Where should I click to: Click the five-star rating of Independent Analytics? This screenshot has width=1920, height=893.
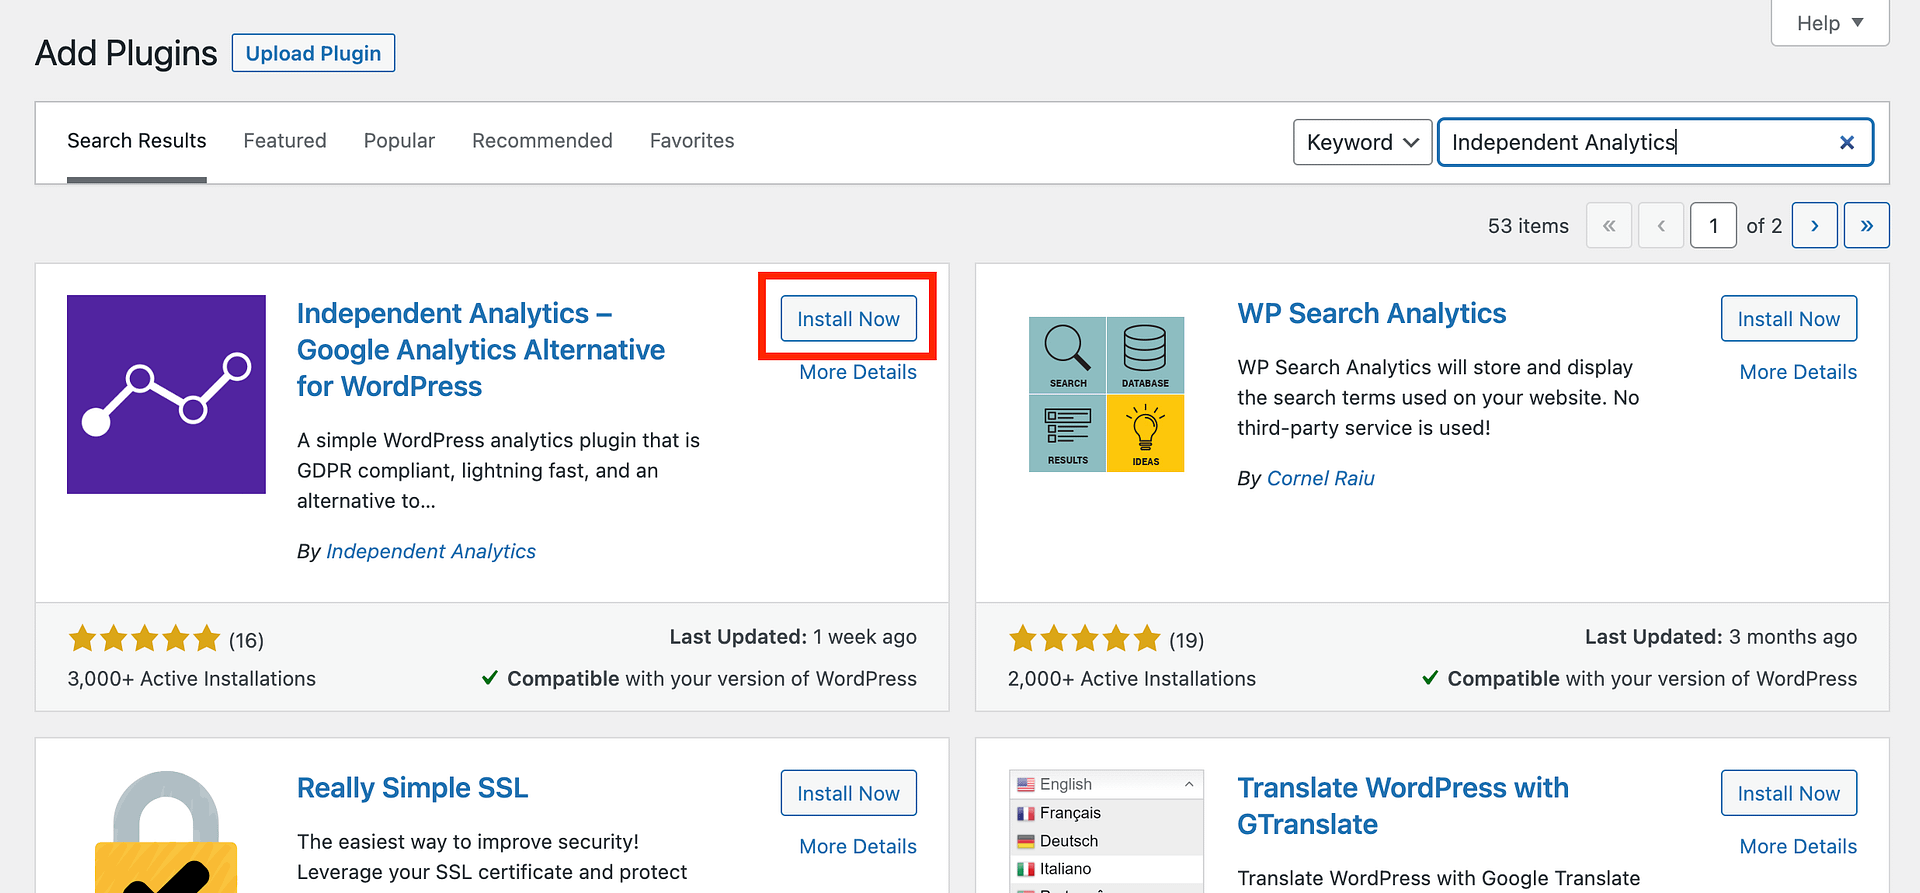pyautogui.click(x=144, y=638)
